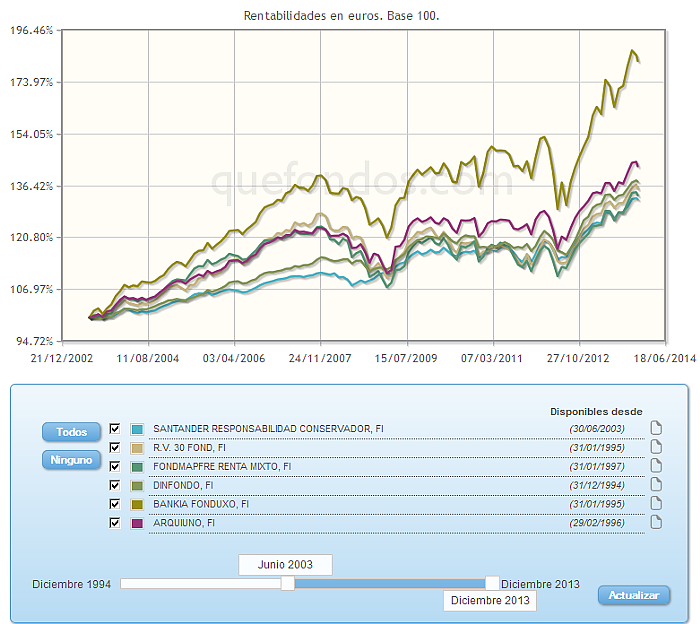700x624 pixels.
Task: Click the right date range slider handle
Action: point(492,583)
